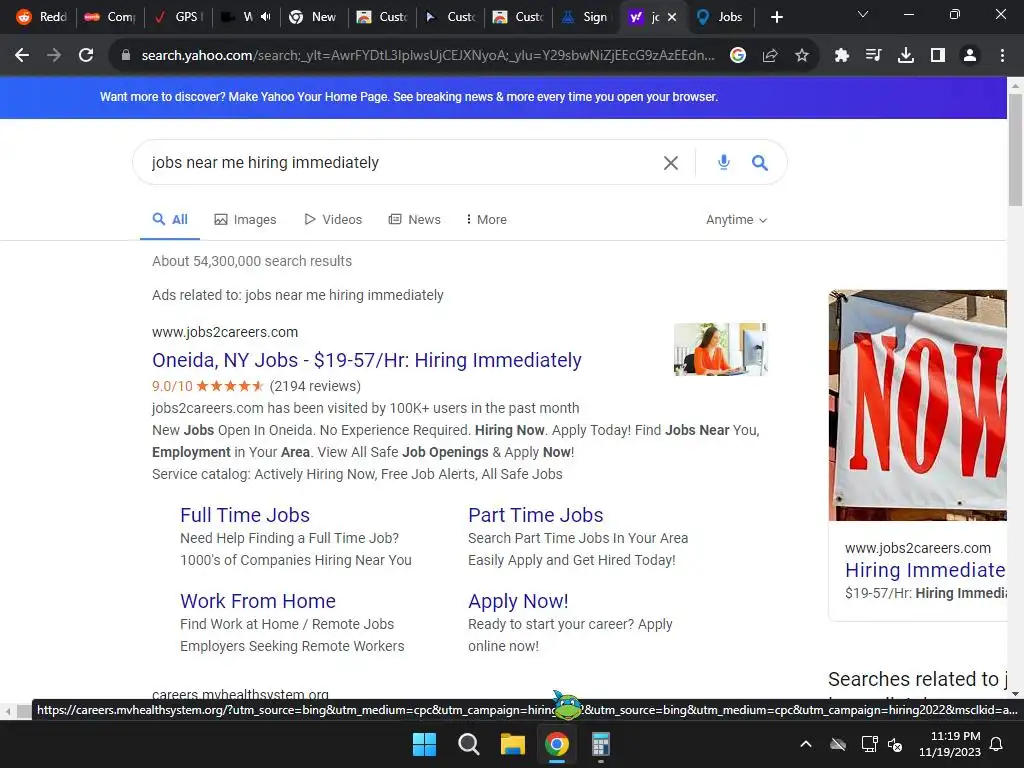
Task: Toggle the browser side panel icon
Action: pos(938,56)
